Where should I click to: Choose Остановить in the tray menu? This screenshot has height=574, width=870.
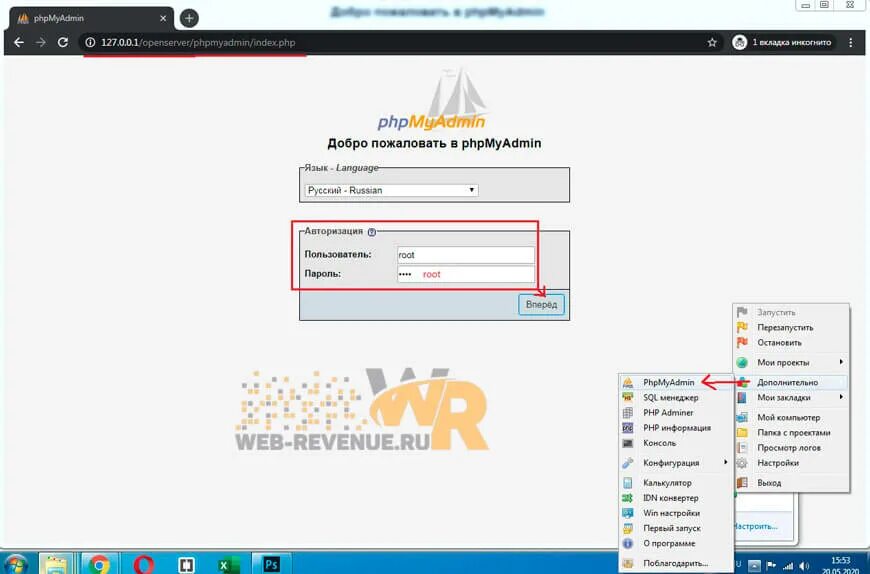[x=791, y=342]
